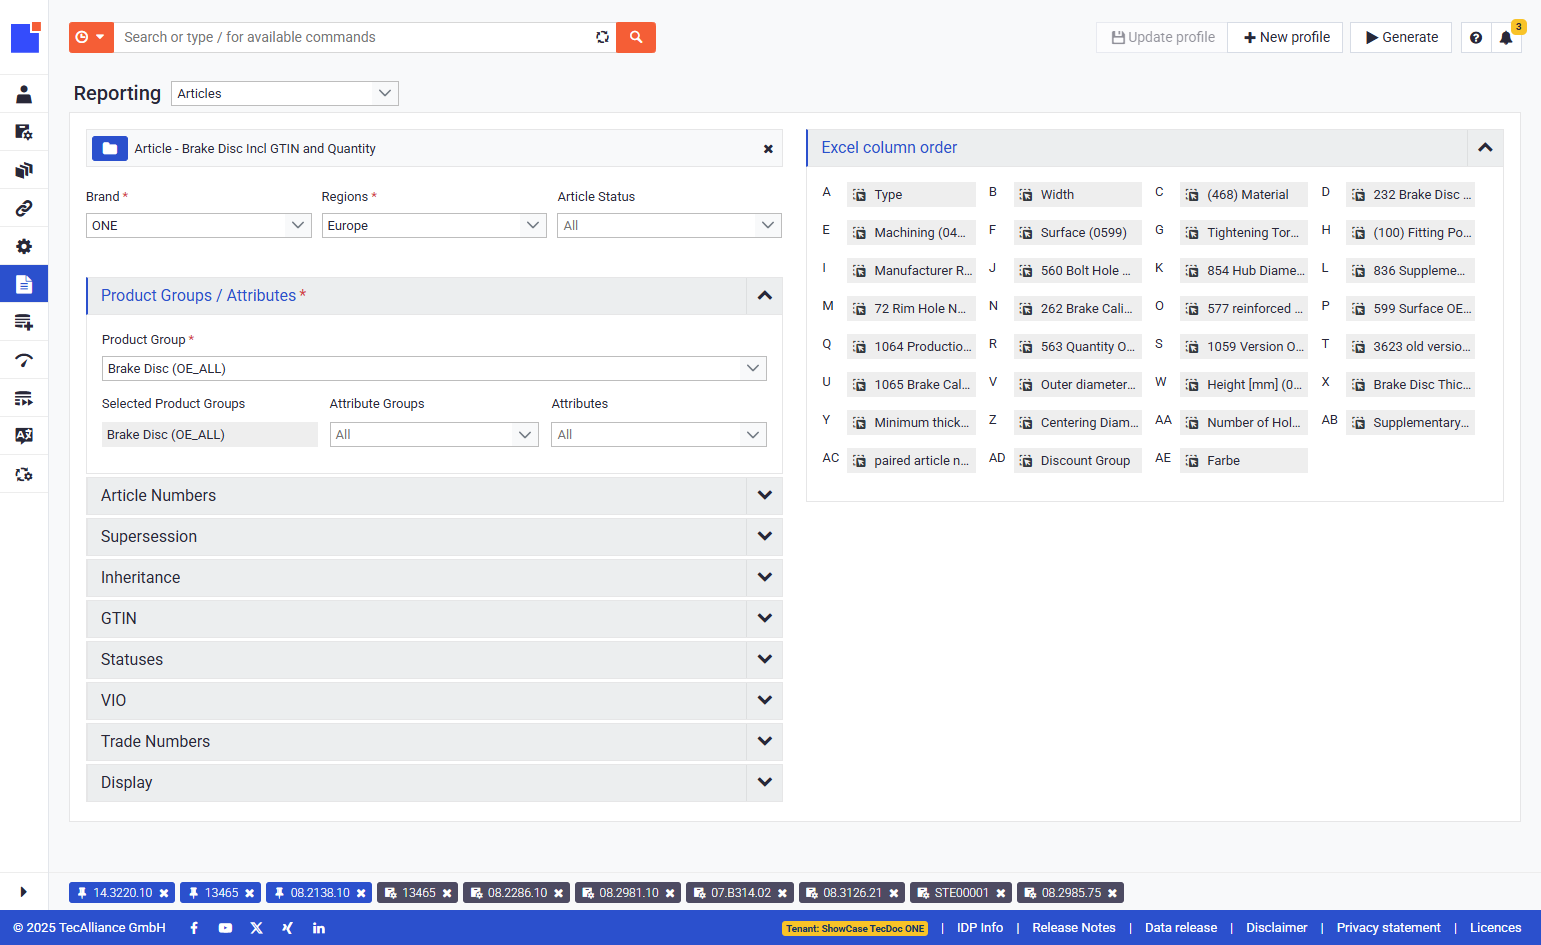The width and height of the screenshot is (1541, 945).
Task: Open the document settings sidebar icon
Action: pyautogui.click(x=24, y=132)
